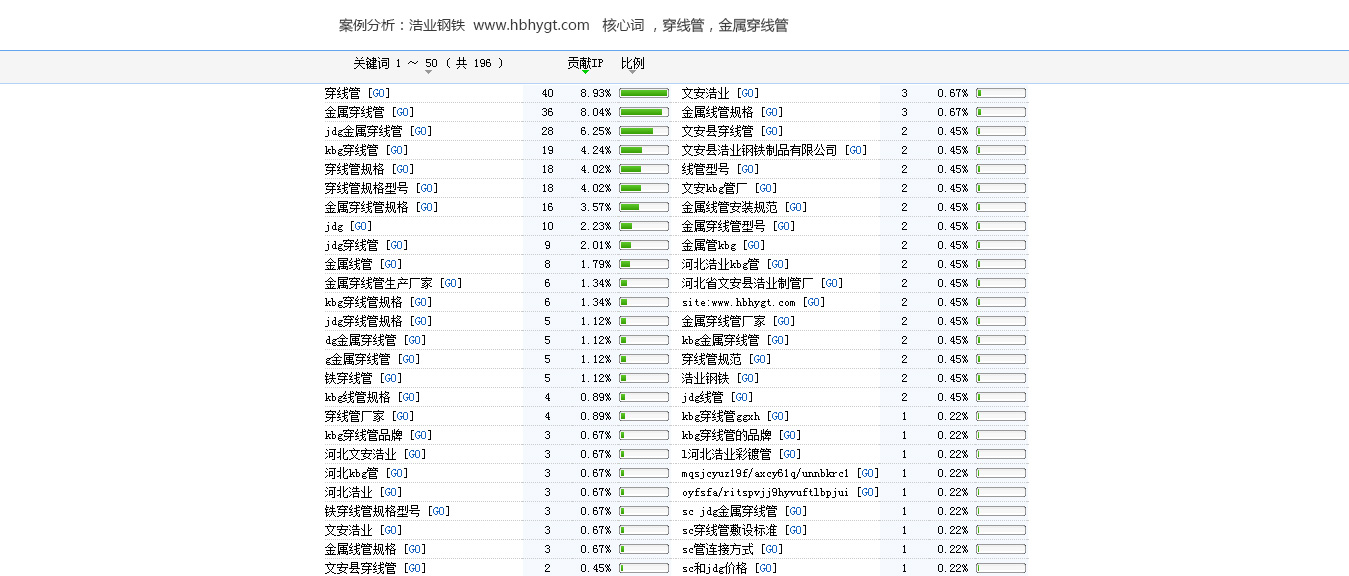Click GO link for site:www.hbhygt.com

pos(814,302)
